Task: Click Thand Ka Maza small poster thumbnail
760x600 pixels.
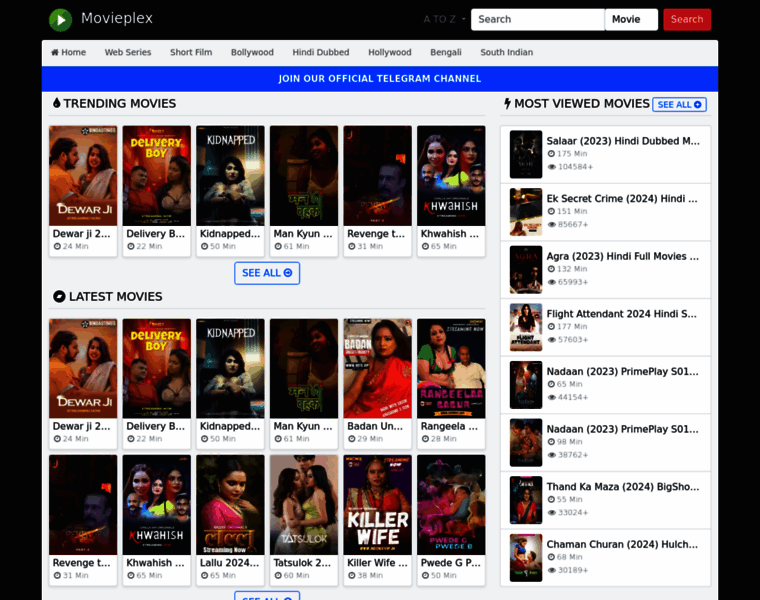Action: [526, 500]
